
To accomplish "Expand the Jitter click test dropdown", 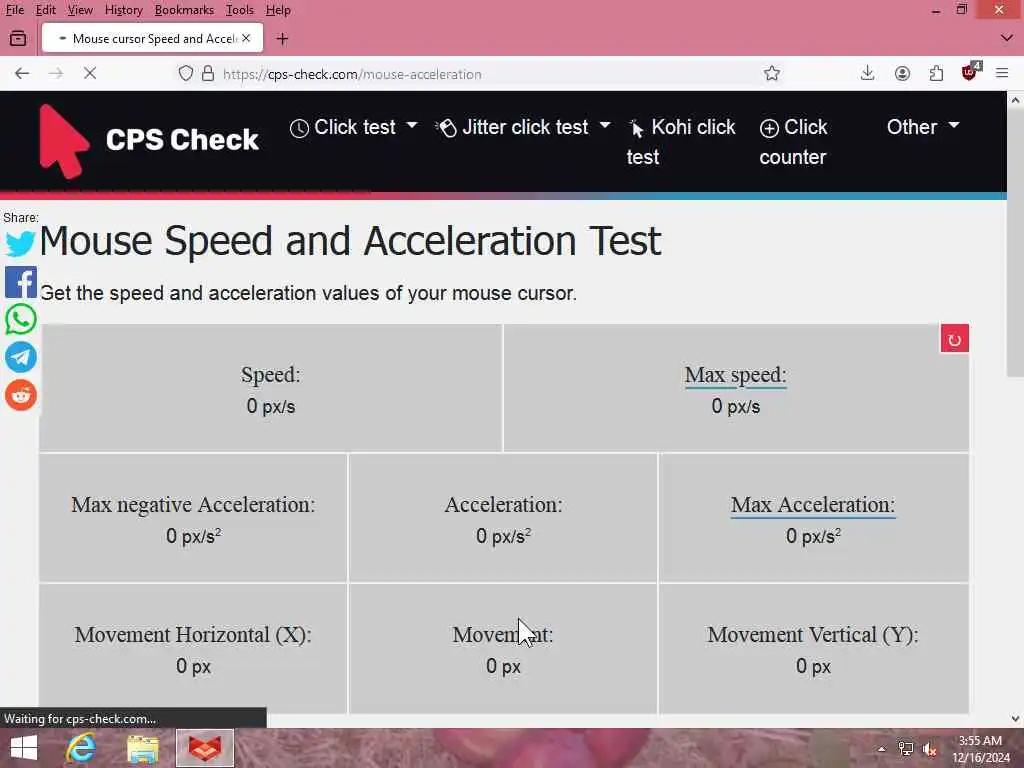I will [x=523, y=127].
